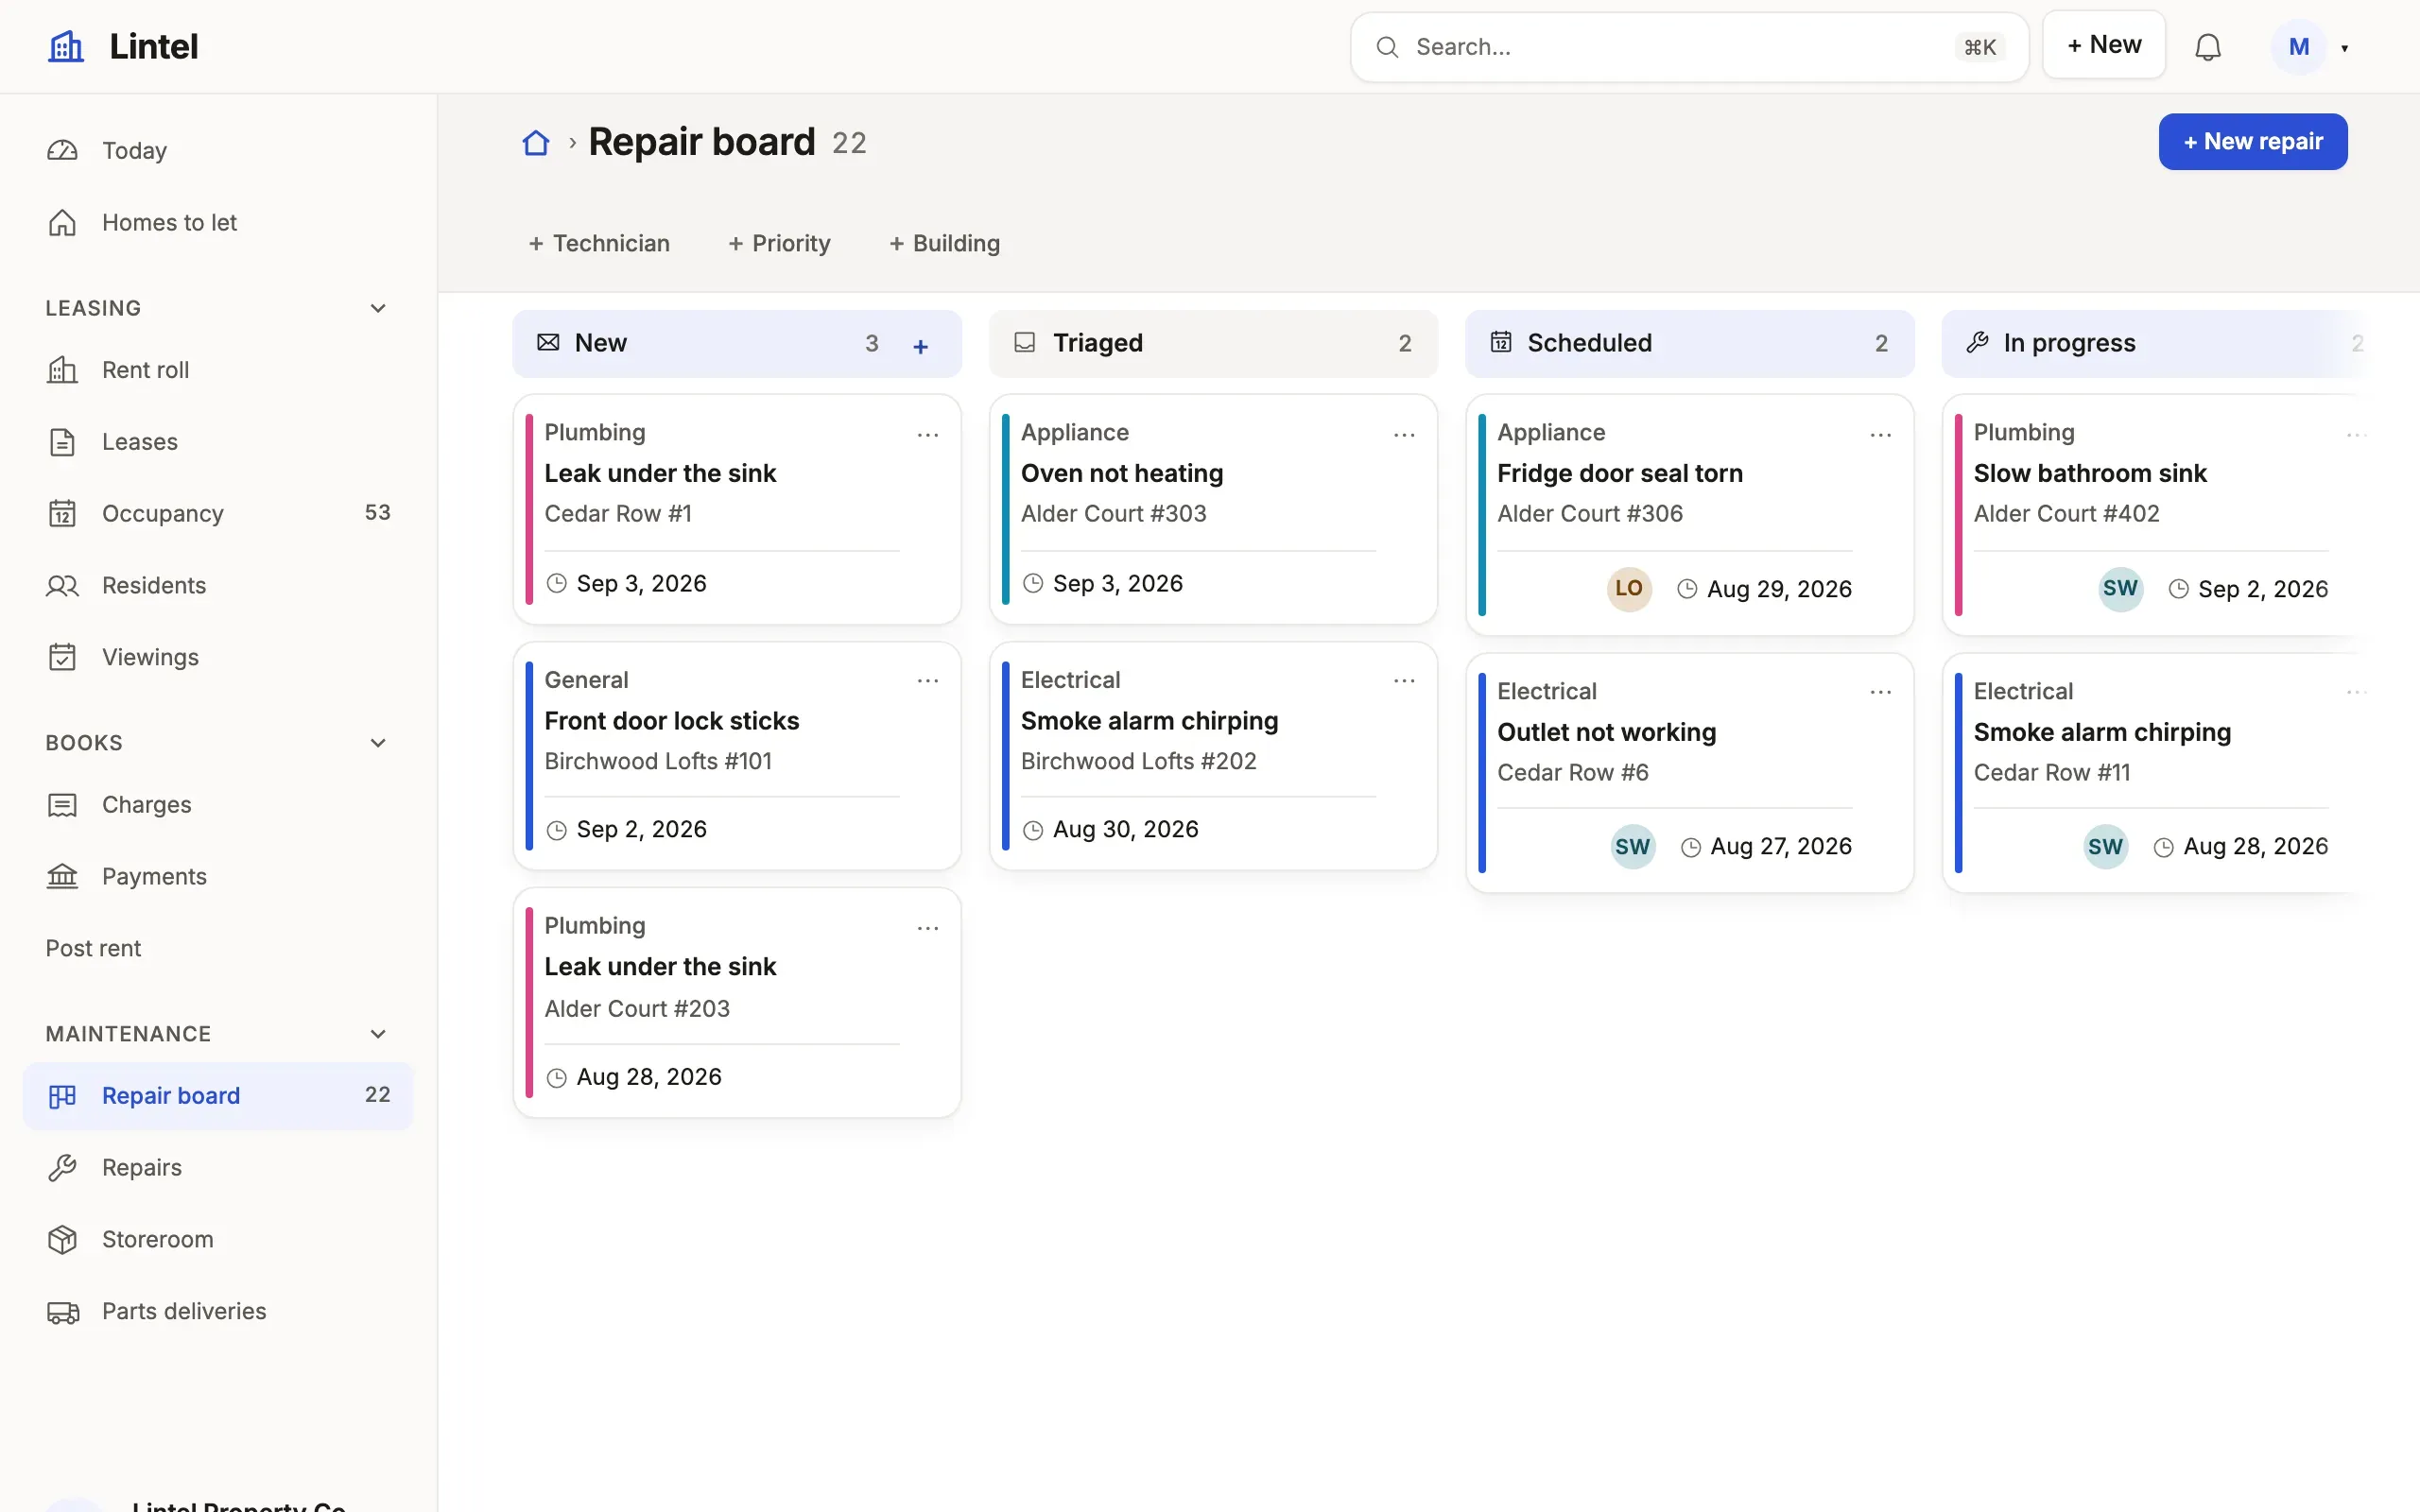Viewport: 2420px width, 1512px height.
Task: Click the Triaged column header
Action: click(1213, 343)
